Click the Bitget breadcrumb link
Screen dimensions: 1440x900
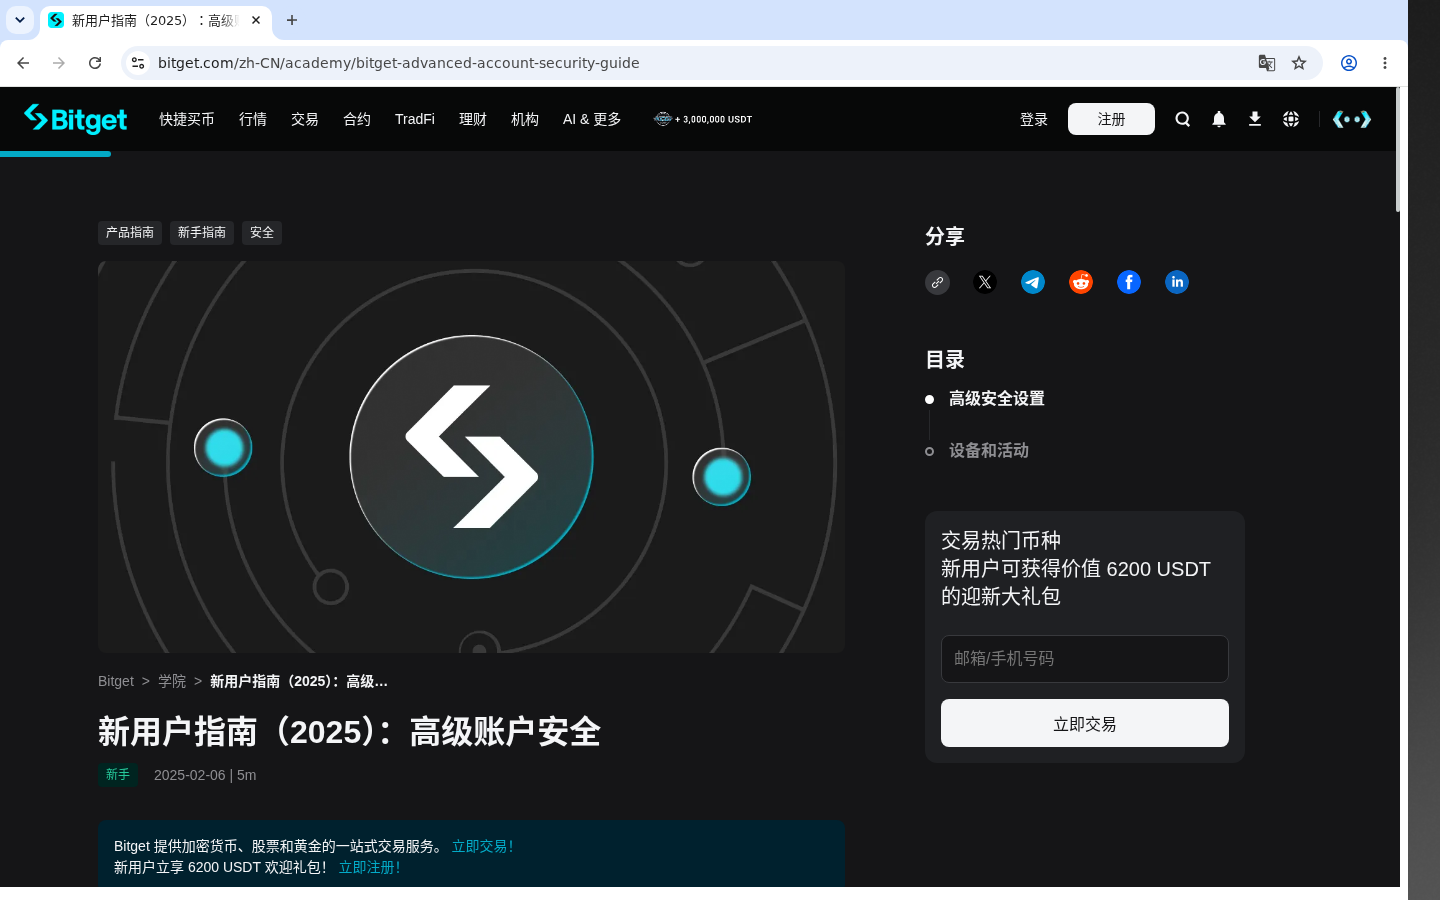116,681
